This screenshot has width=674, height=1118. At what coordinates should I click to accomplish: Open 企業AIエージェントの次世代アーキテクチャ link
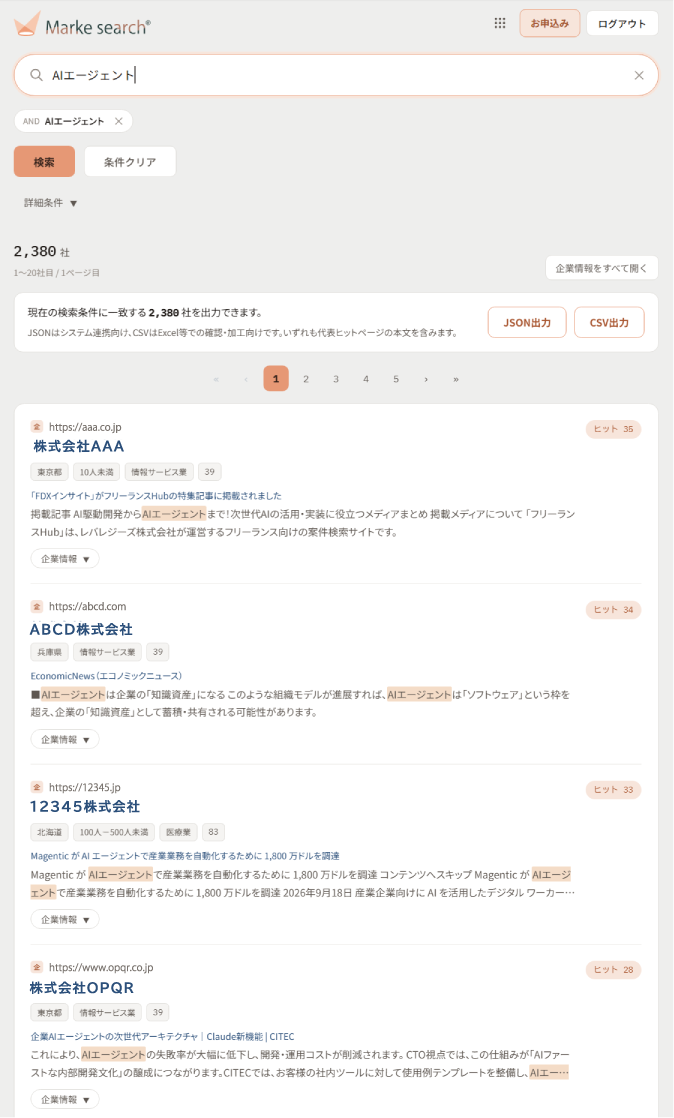pos(163,1036)
